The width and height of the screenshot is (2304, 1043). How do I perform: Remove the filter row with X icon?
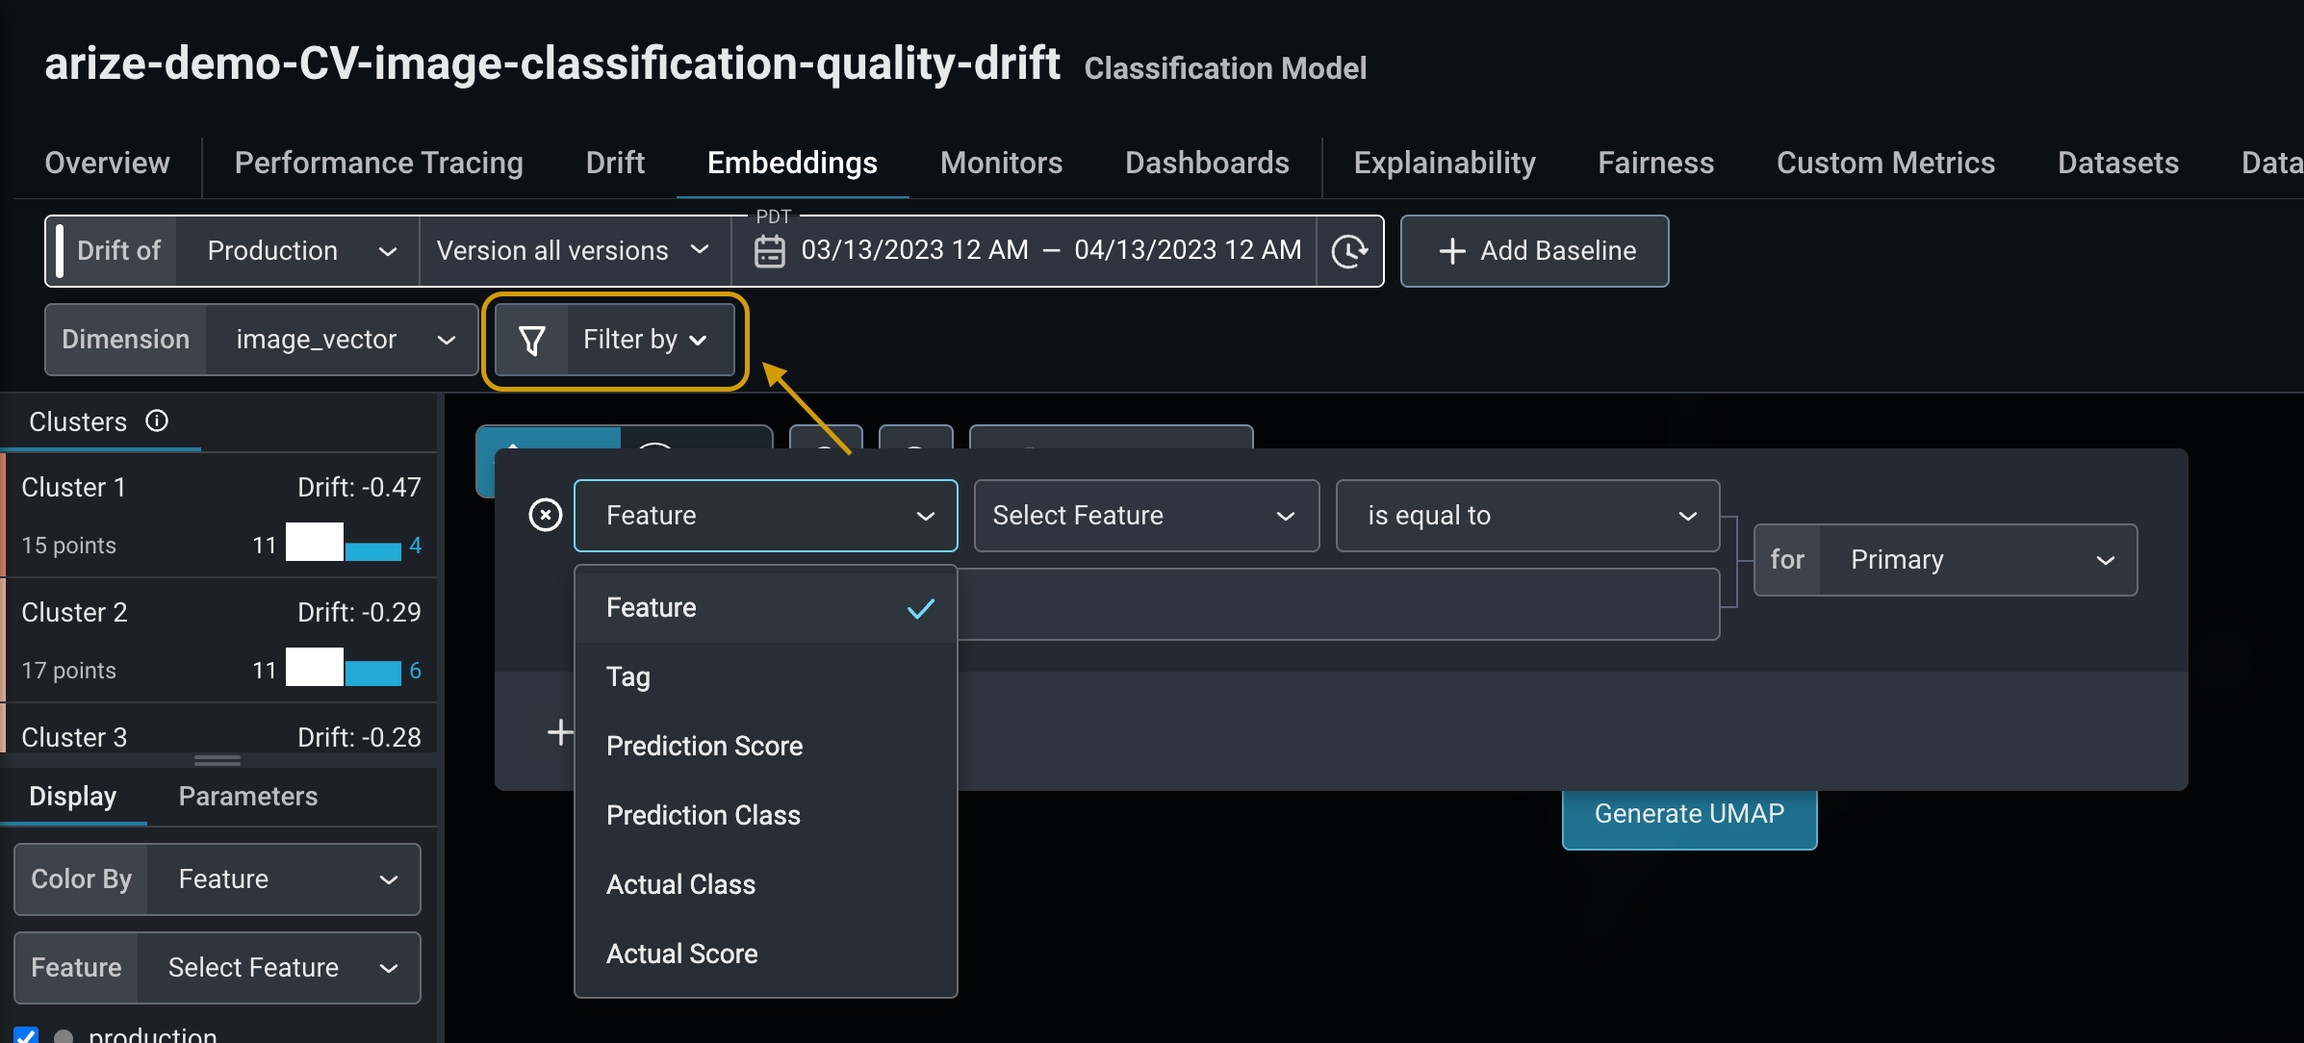coord(545,515)
